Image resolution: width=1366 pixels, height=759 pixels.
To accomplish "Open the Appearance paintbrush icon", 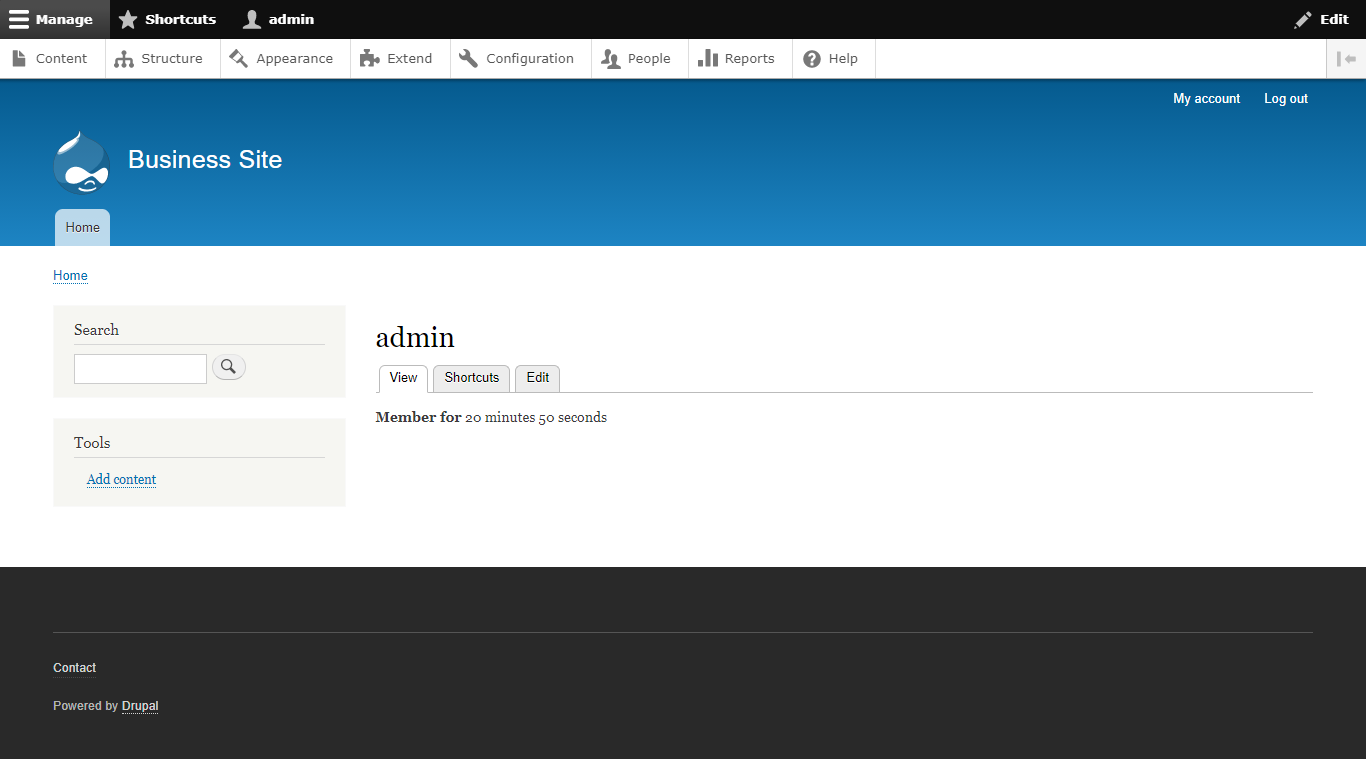I will 238,58.
